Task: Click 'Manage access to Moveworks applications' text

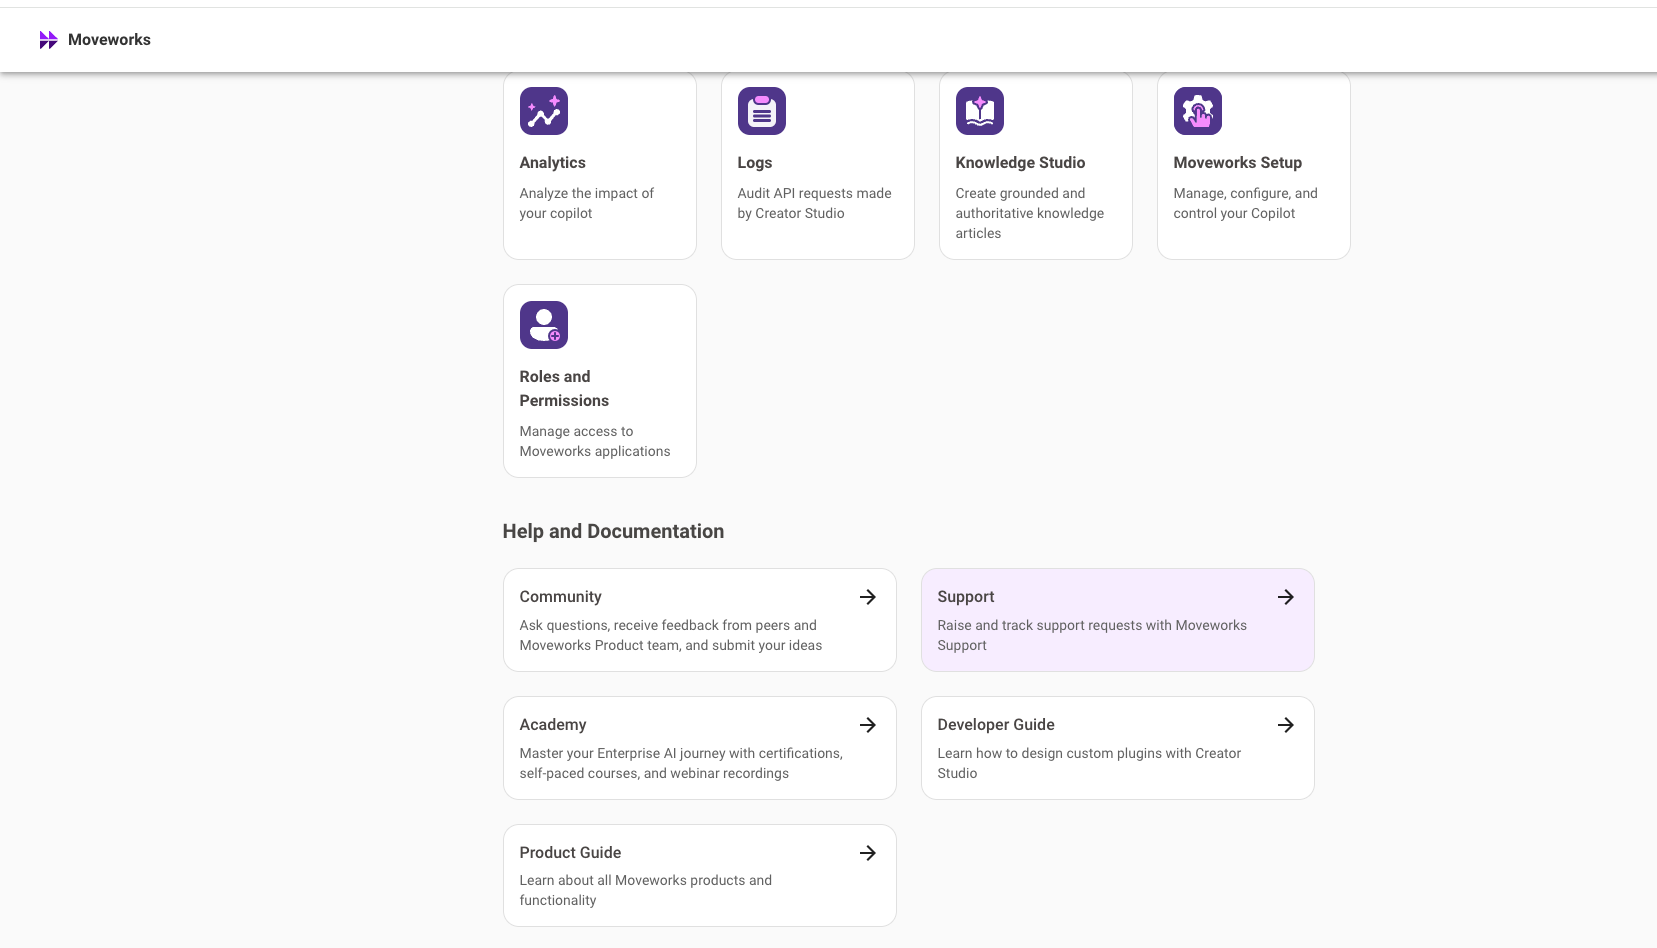Action: tap(595, 441)
